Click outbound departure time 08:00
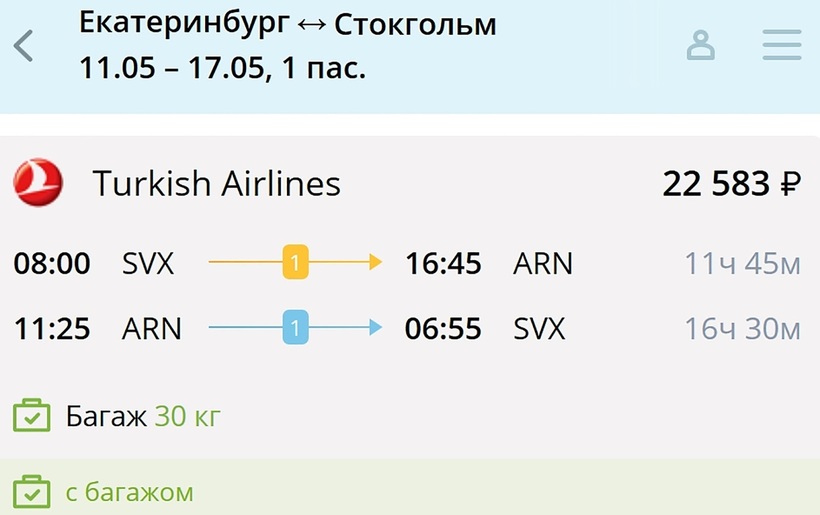 52,264
